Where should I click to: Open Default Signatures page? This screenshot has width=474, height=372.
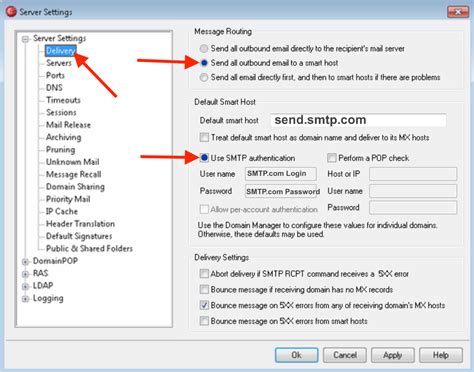tap(79, 236)
